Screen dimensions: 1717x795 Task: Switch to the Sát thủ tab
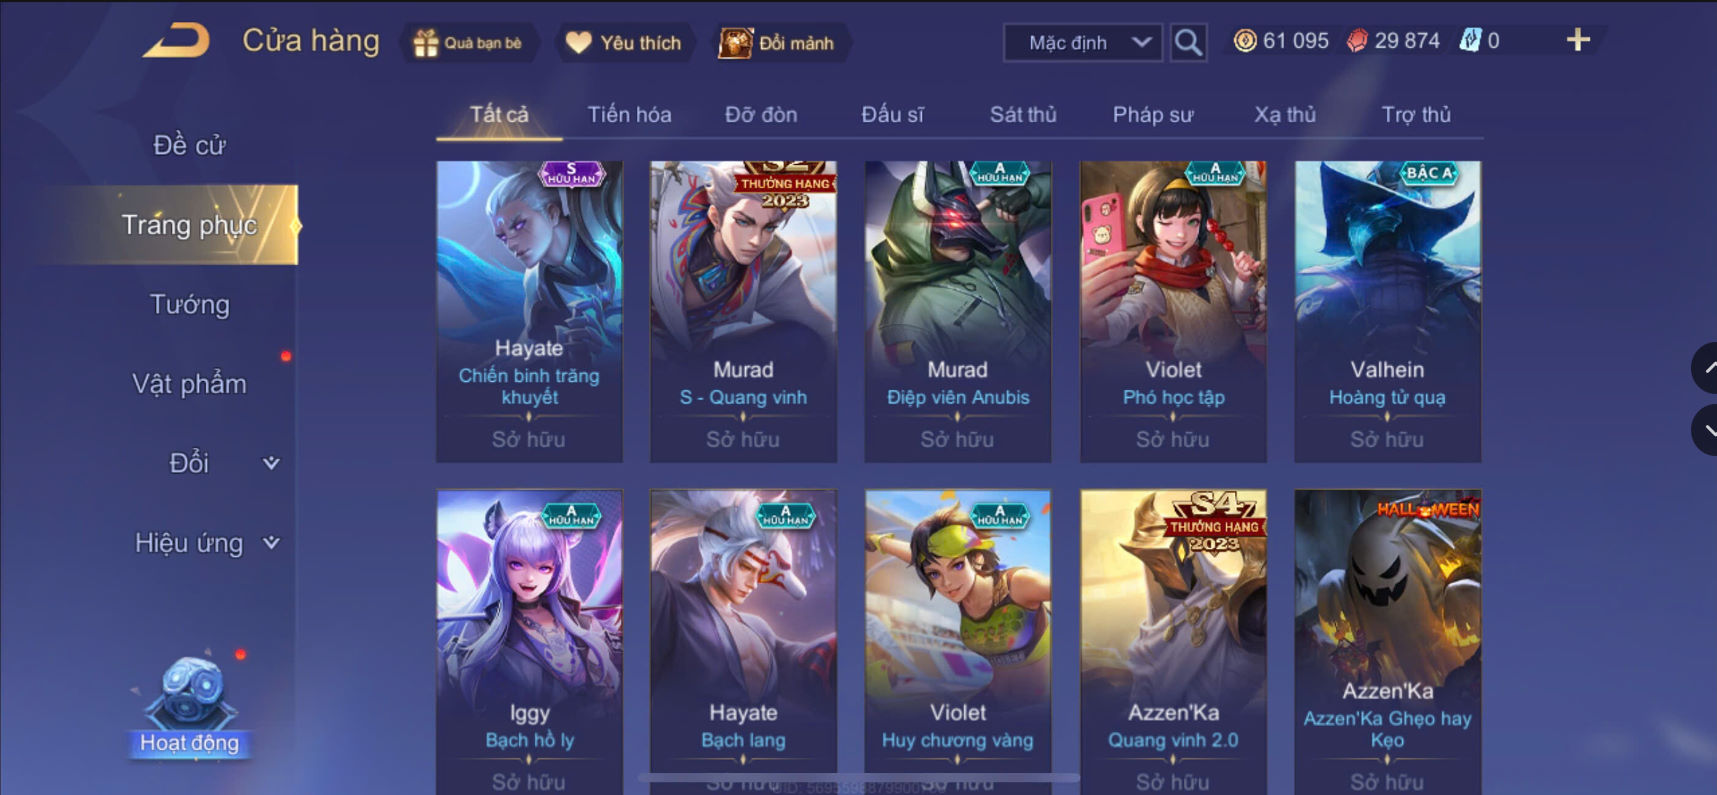point(1022,114)
